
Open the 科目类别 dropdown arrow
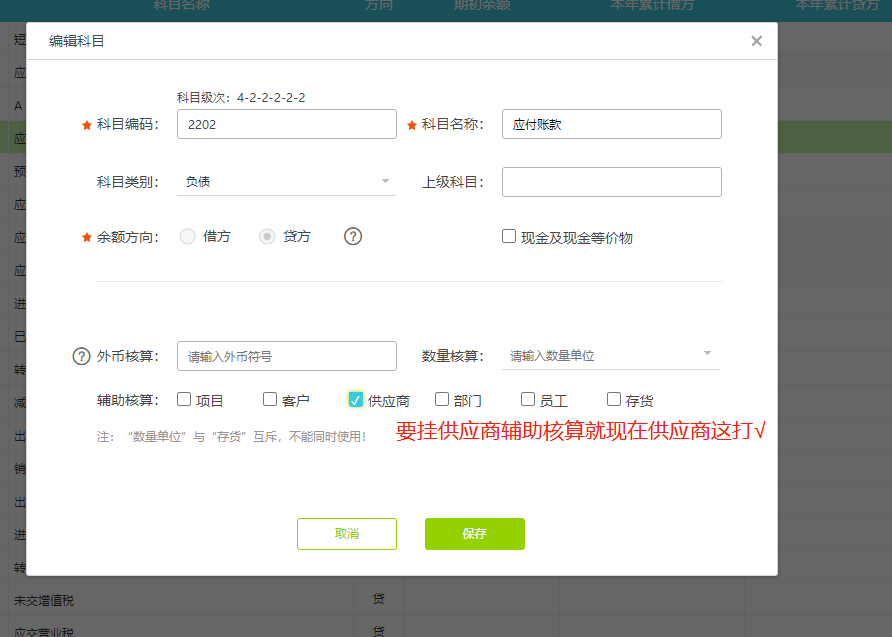[x=385, y=181]
